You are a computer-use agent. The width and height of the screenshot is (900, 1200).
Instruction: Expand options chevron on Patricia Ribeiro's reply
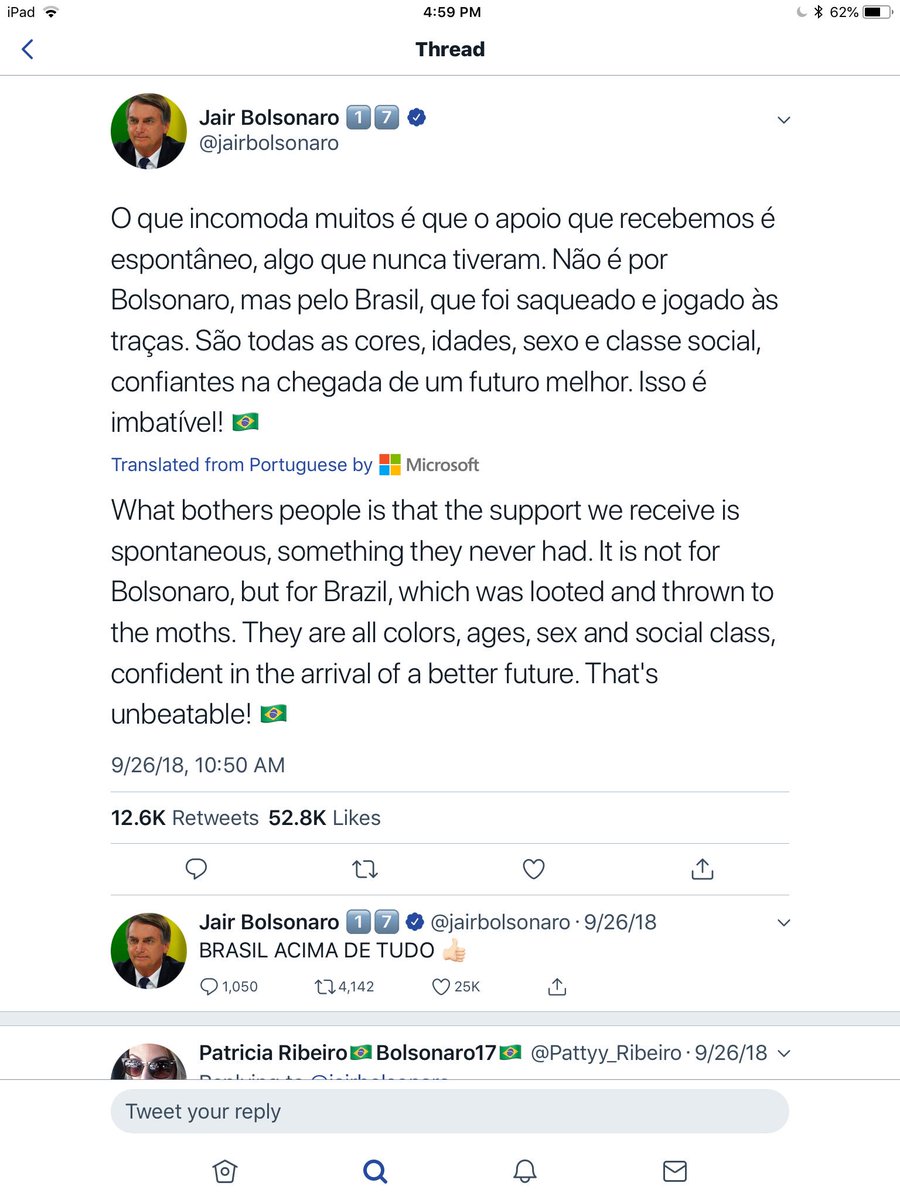tap(784, 1053)
